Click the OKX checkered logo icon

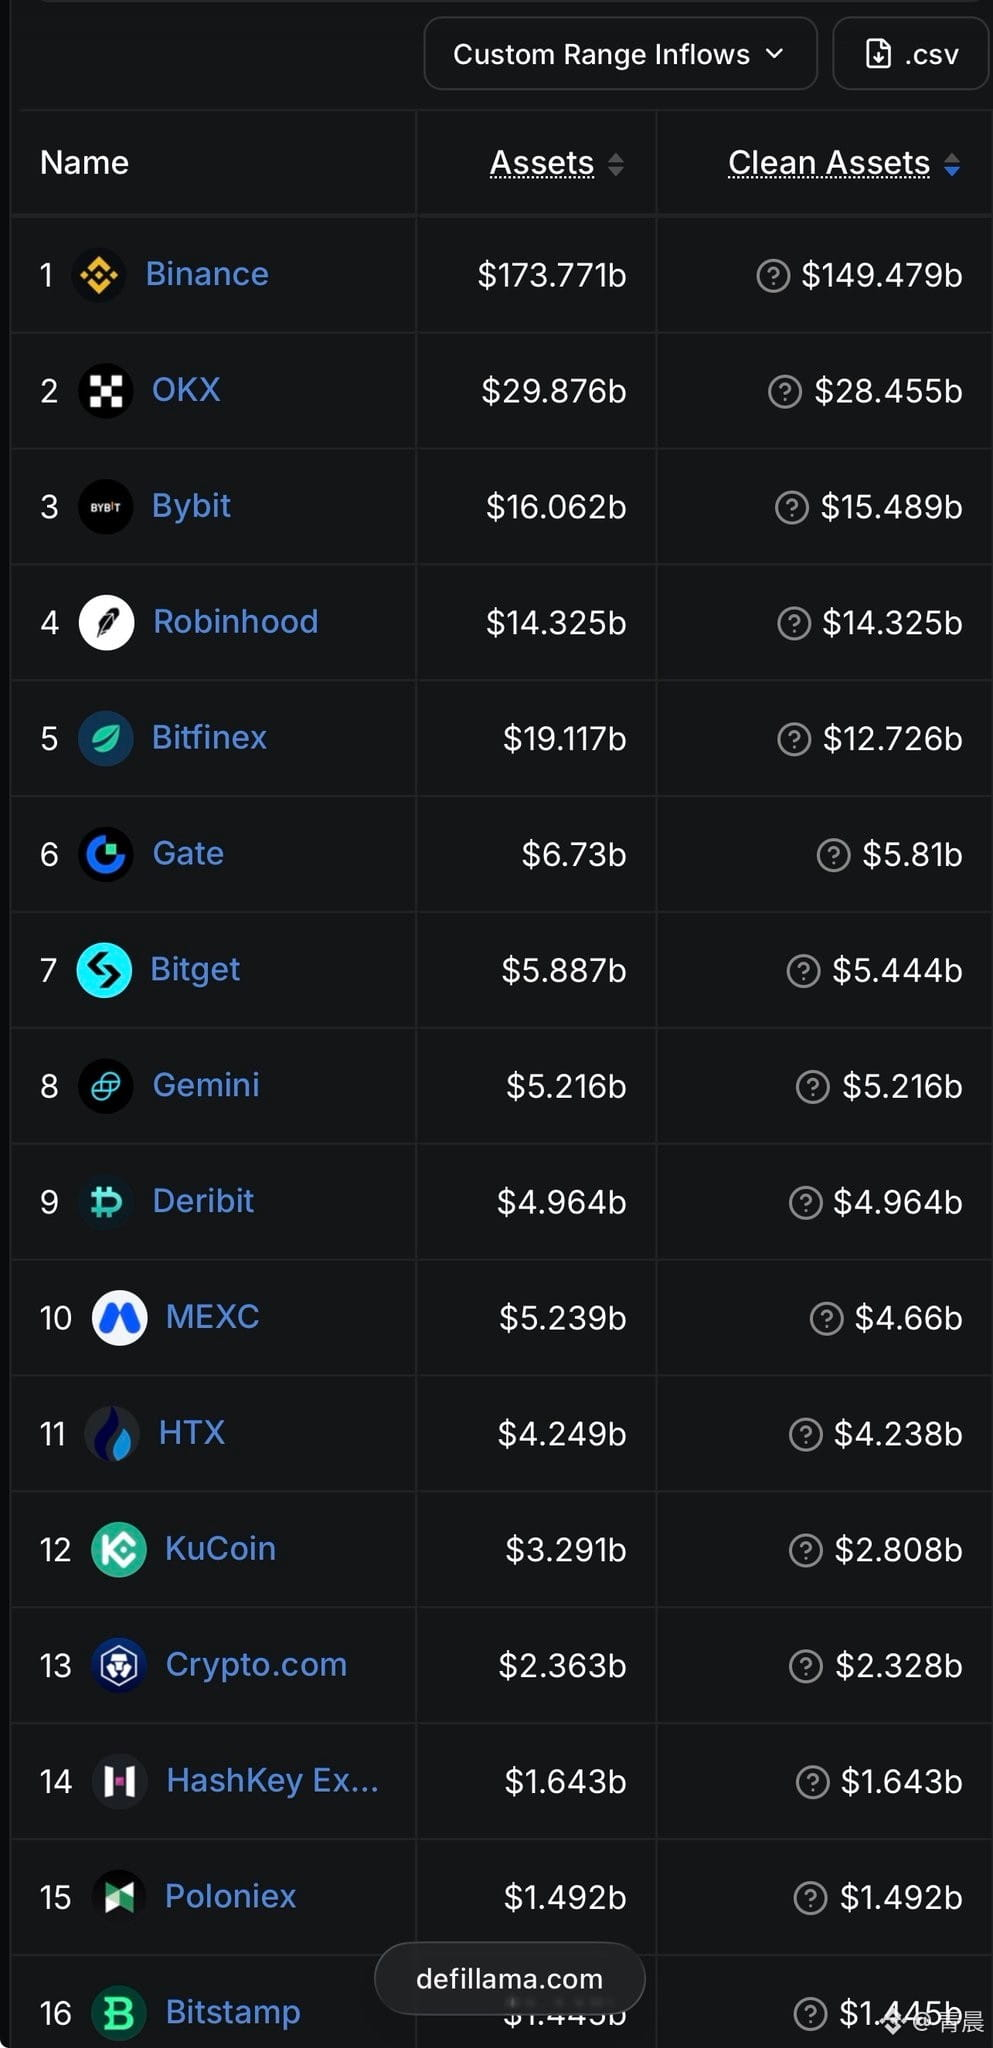pyautogui.click(x=106, y=391)
